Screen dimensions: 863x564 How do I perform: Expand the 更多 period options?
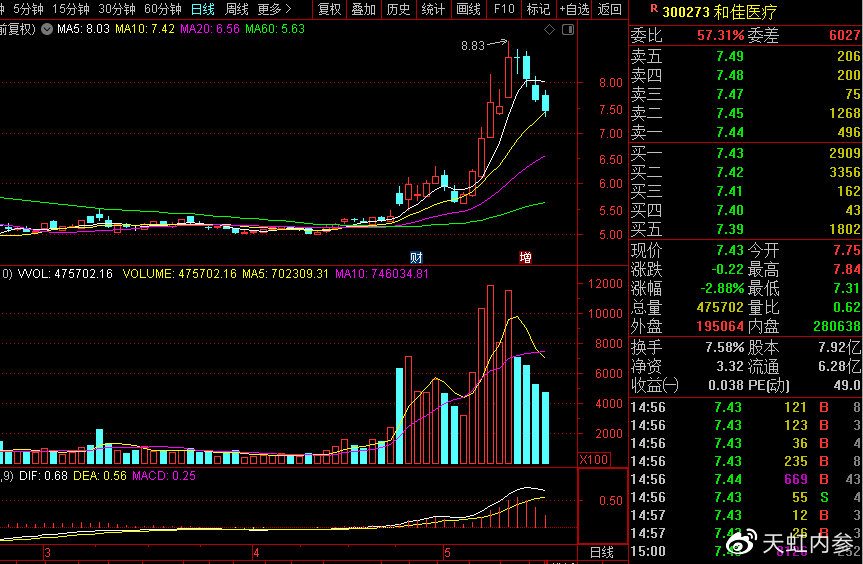pyautogui.click(x=273, y=9)
